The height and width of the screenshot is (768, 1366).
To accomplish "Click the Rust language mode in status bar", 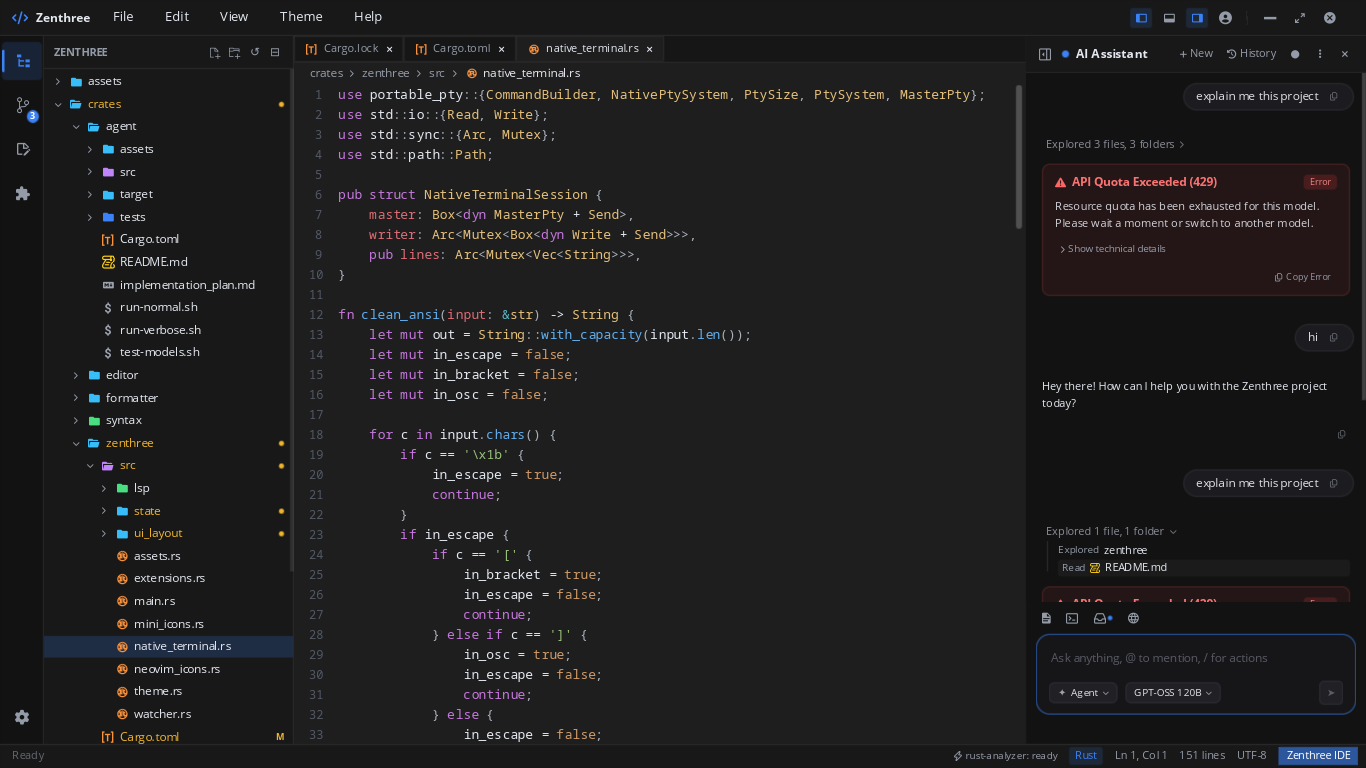I will coord(1085,756).
